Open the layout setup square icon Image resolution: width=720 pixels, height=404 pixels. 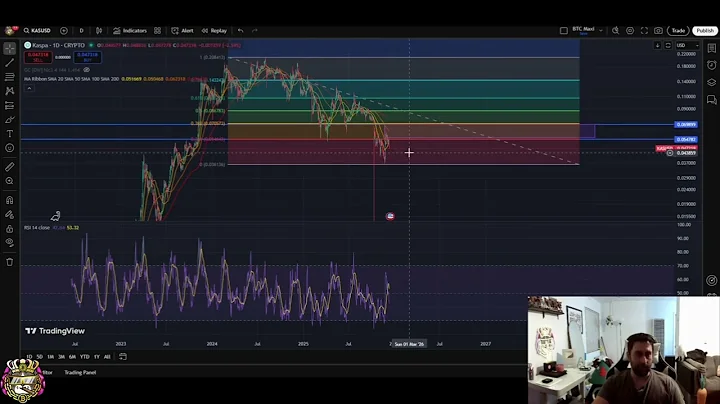564,31
